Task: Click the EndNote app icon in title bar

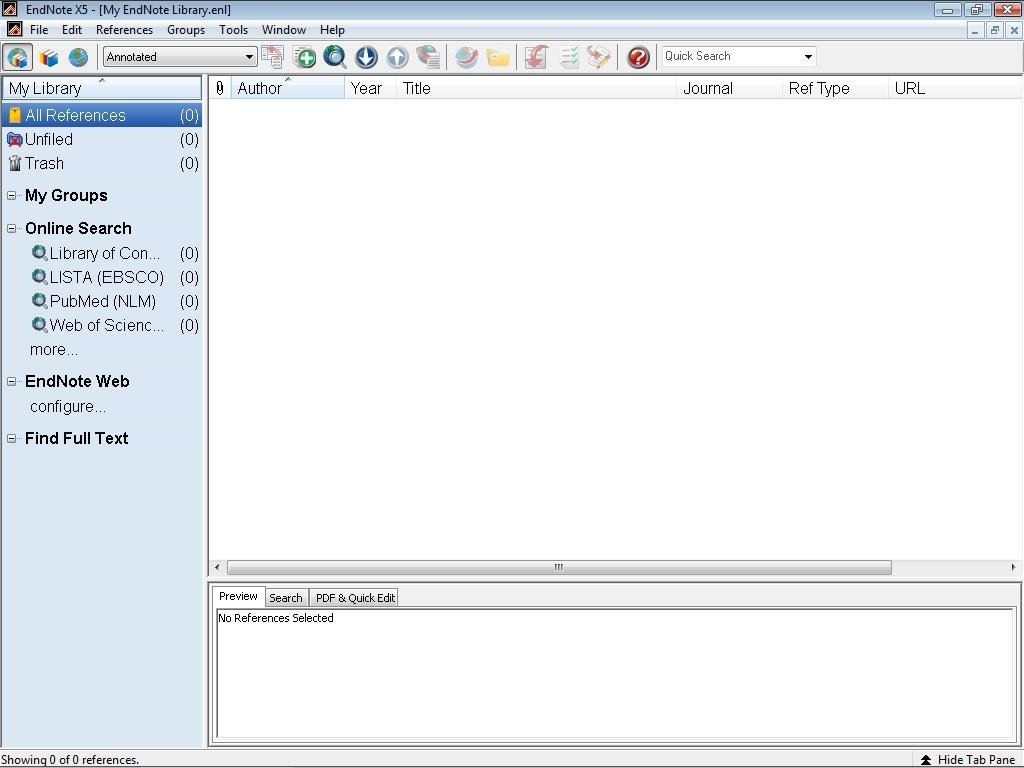Action: 10,9
